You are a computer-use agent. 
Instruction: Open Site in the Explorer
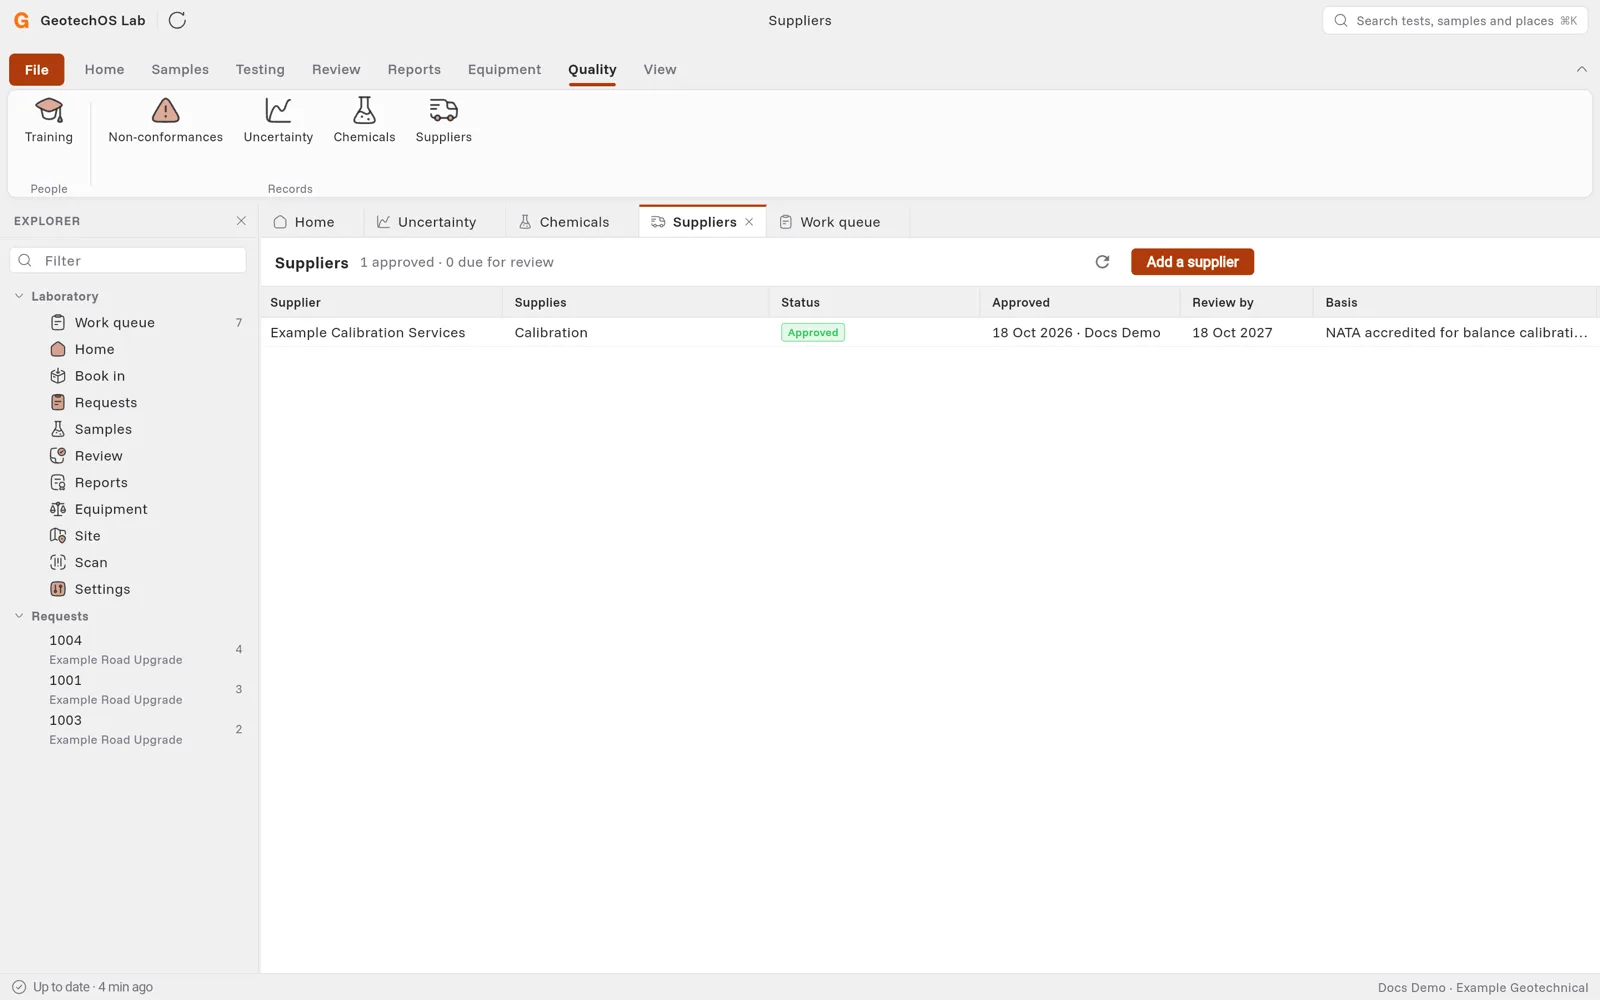128,536
